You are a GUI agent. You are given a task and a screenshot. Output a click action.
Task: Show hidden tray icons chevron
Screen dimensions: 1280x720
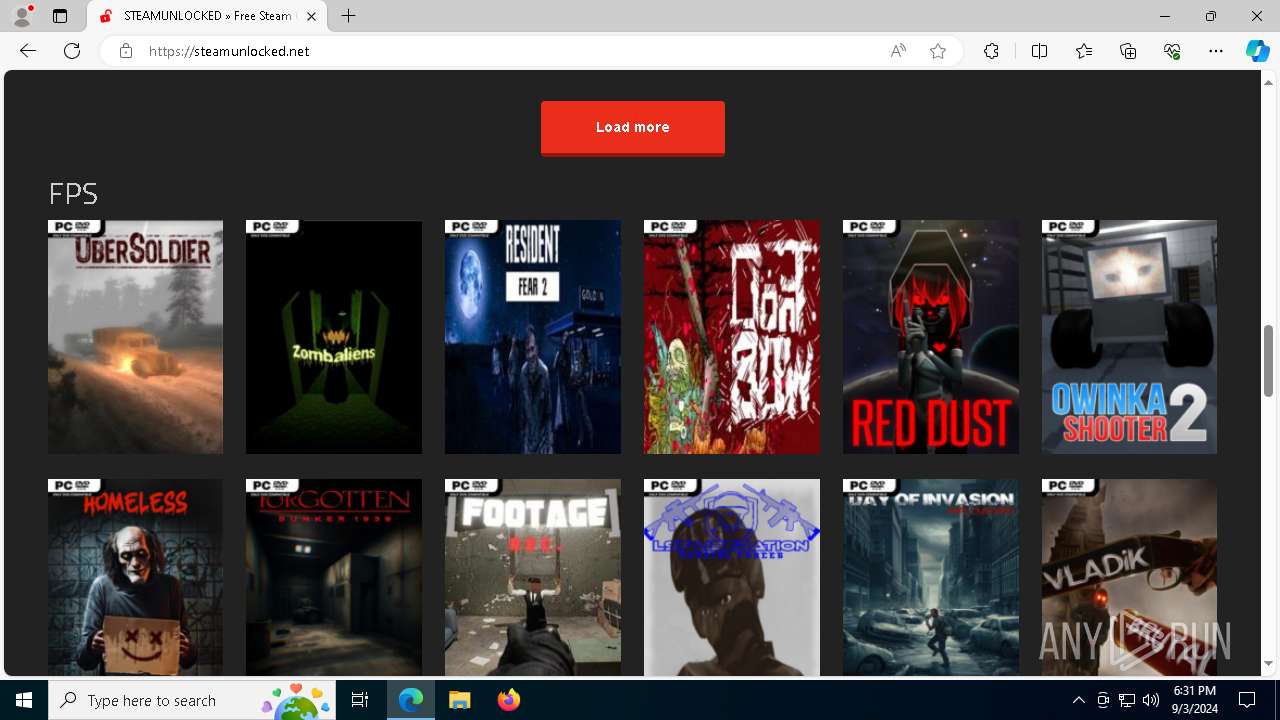pos(1078,700)
